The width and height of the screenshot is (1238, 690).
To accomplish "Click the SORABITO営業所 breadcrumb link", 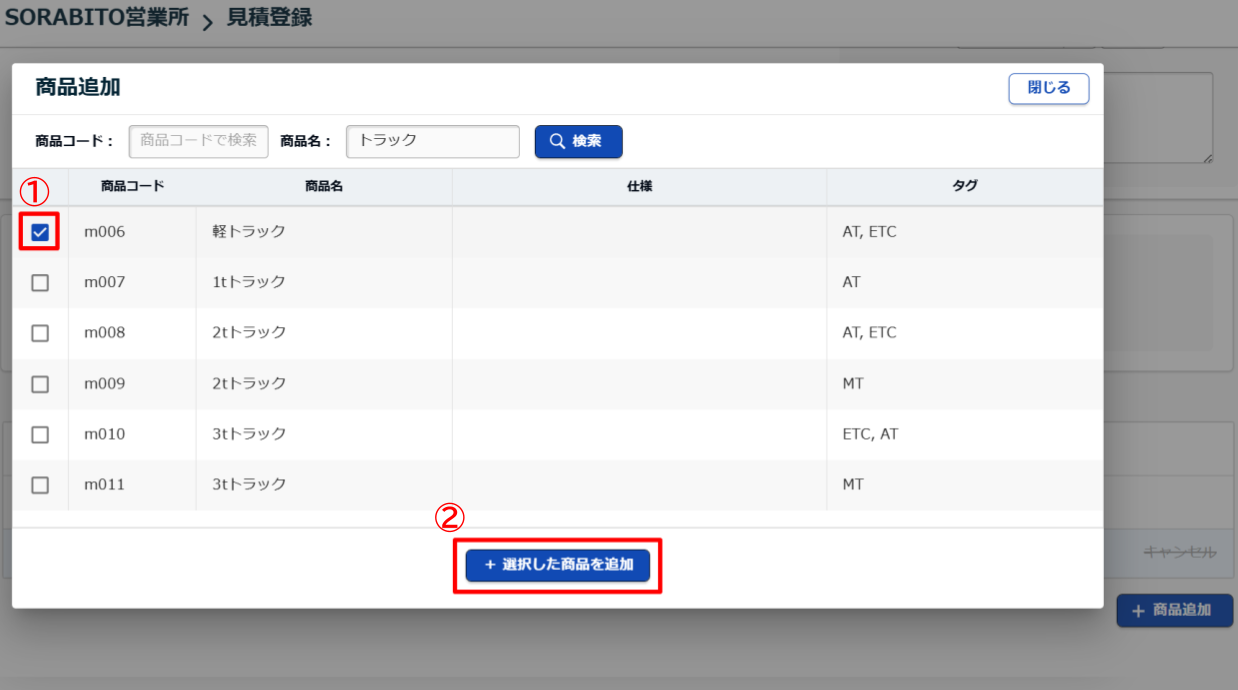I will pyautogui.click(x=97, y=18).
